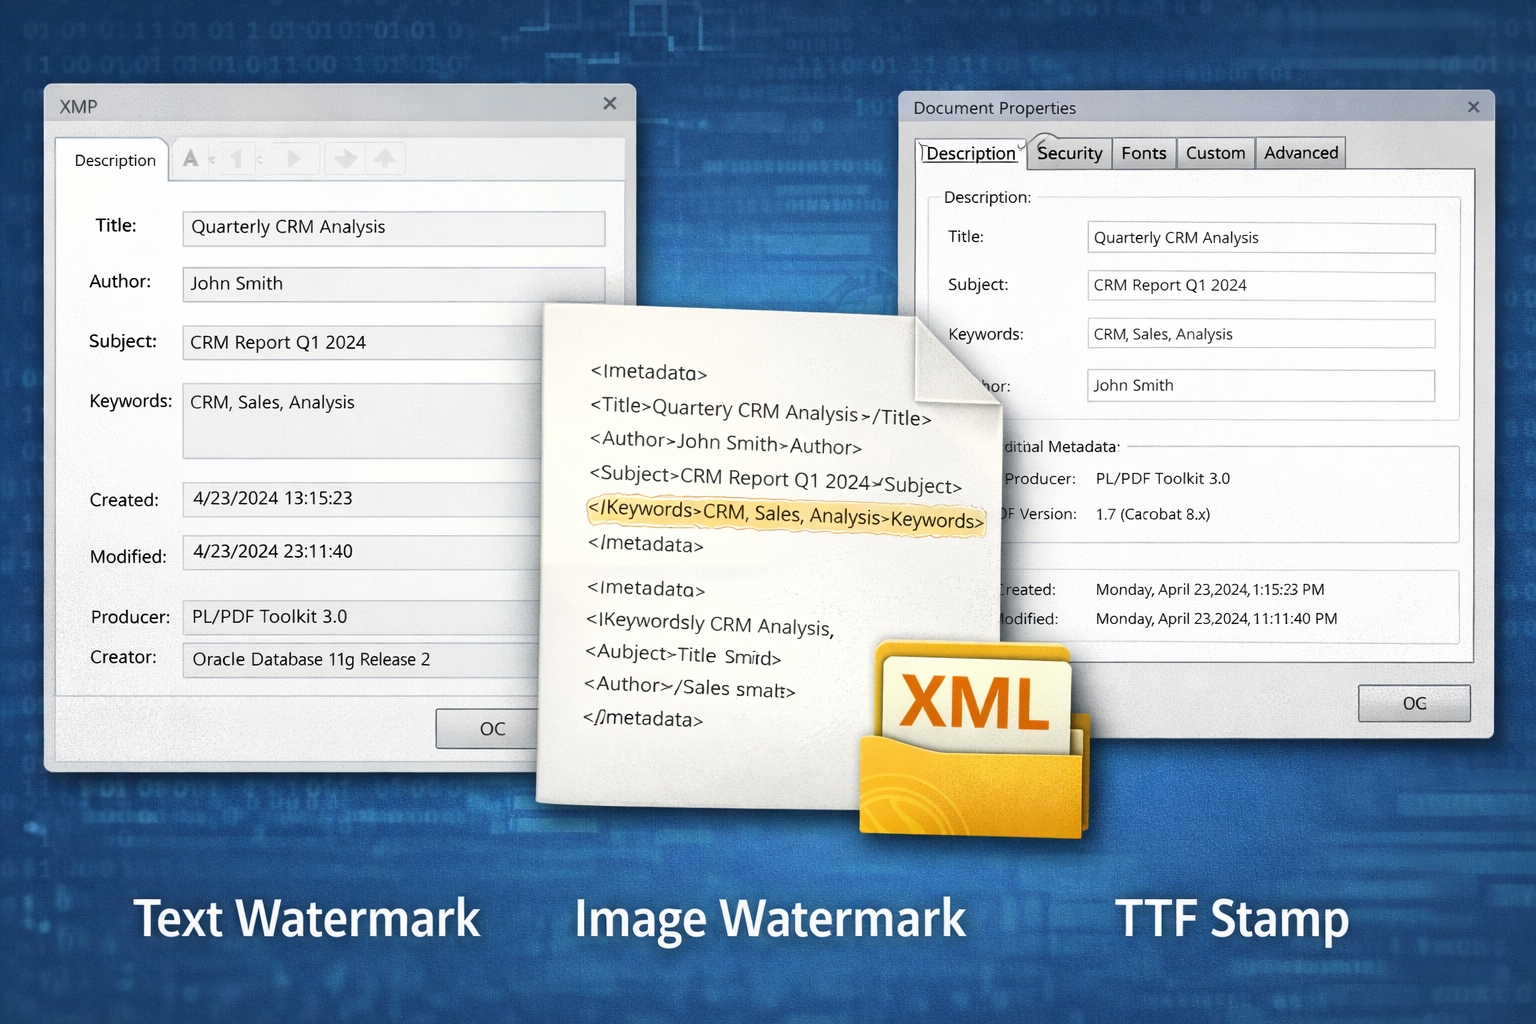Close the Document Properties window
The height and width of the screenshot is (1024, 1536).
click(1473, 107)
